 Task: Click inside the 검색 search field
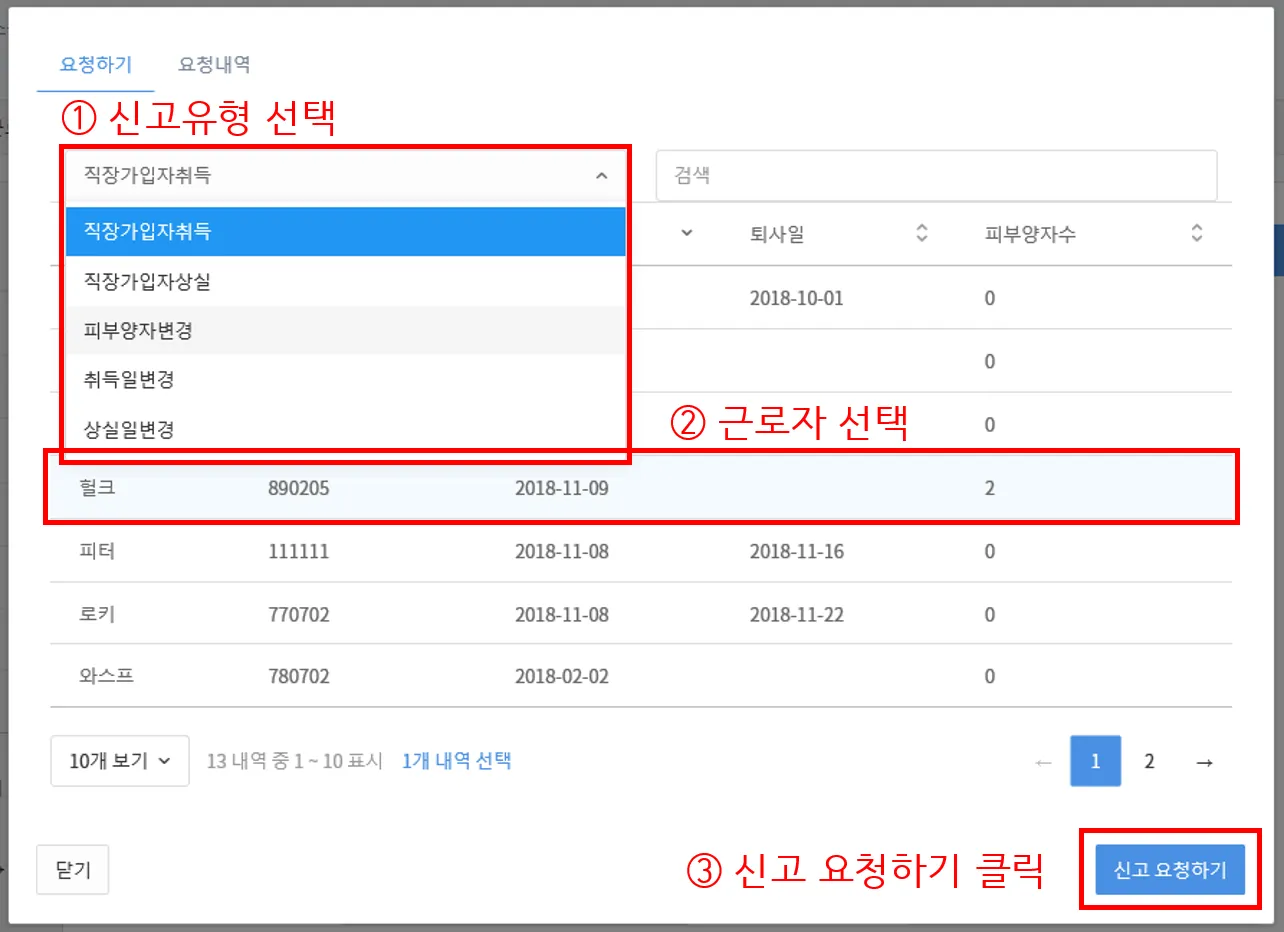pyautogui.click(x=935, y=175)
